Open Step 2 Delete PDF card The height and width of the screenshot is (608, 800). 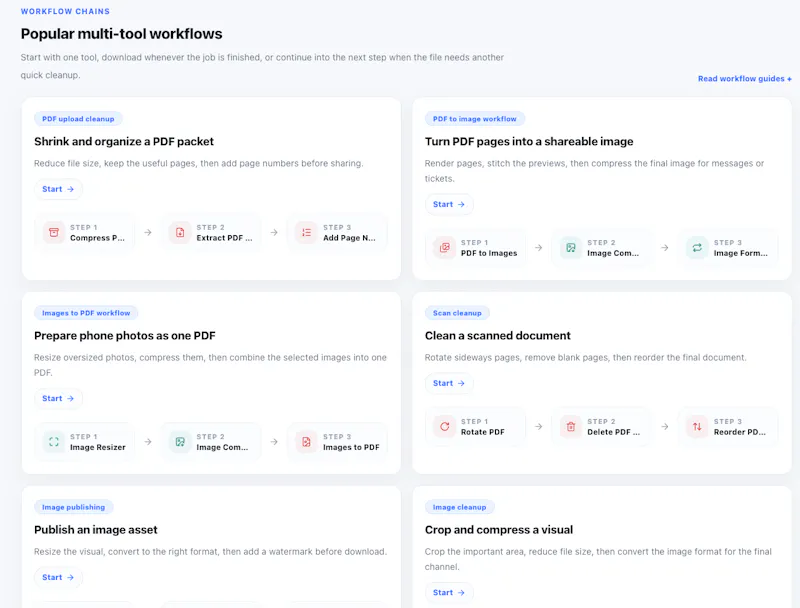click(x=602, y=426)
